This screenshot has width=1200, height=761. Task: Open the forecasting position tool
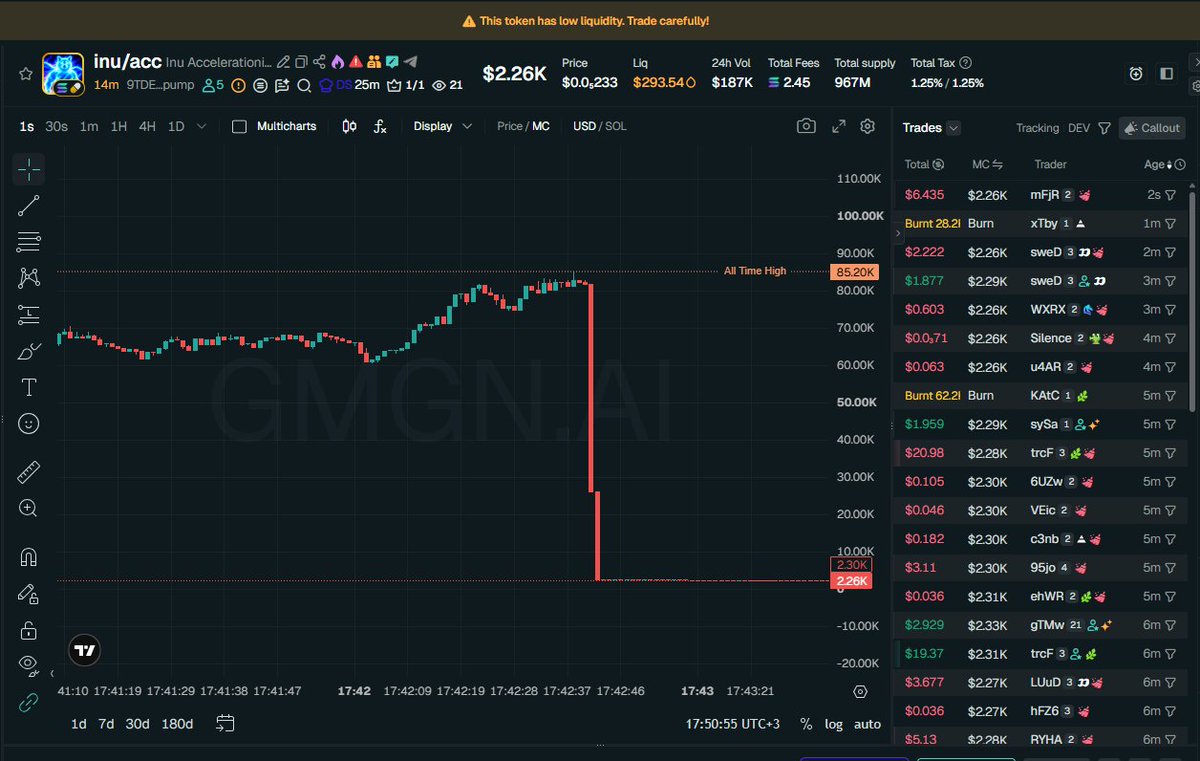29,315
